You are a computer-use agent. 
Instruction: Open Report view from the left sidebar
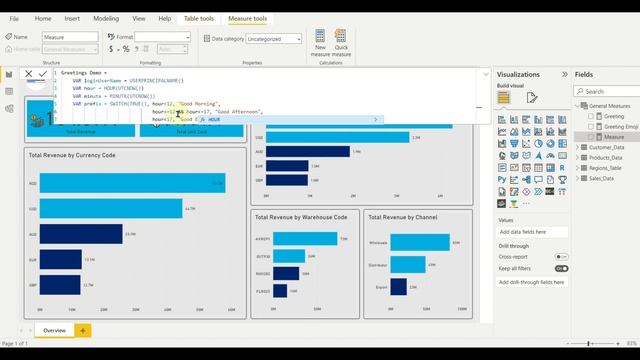click(x=9, y=74)
